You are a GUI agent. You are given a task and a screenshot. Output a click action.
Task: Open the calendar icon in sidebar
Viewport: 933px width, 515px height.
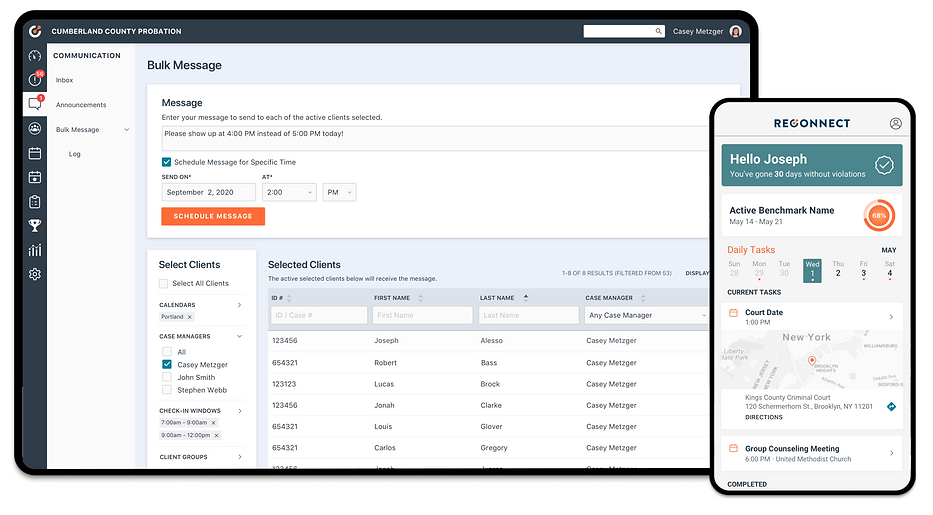click(35, 153)
